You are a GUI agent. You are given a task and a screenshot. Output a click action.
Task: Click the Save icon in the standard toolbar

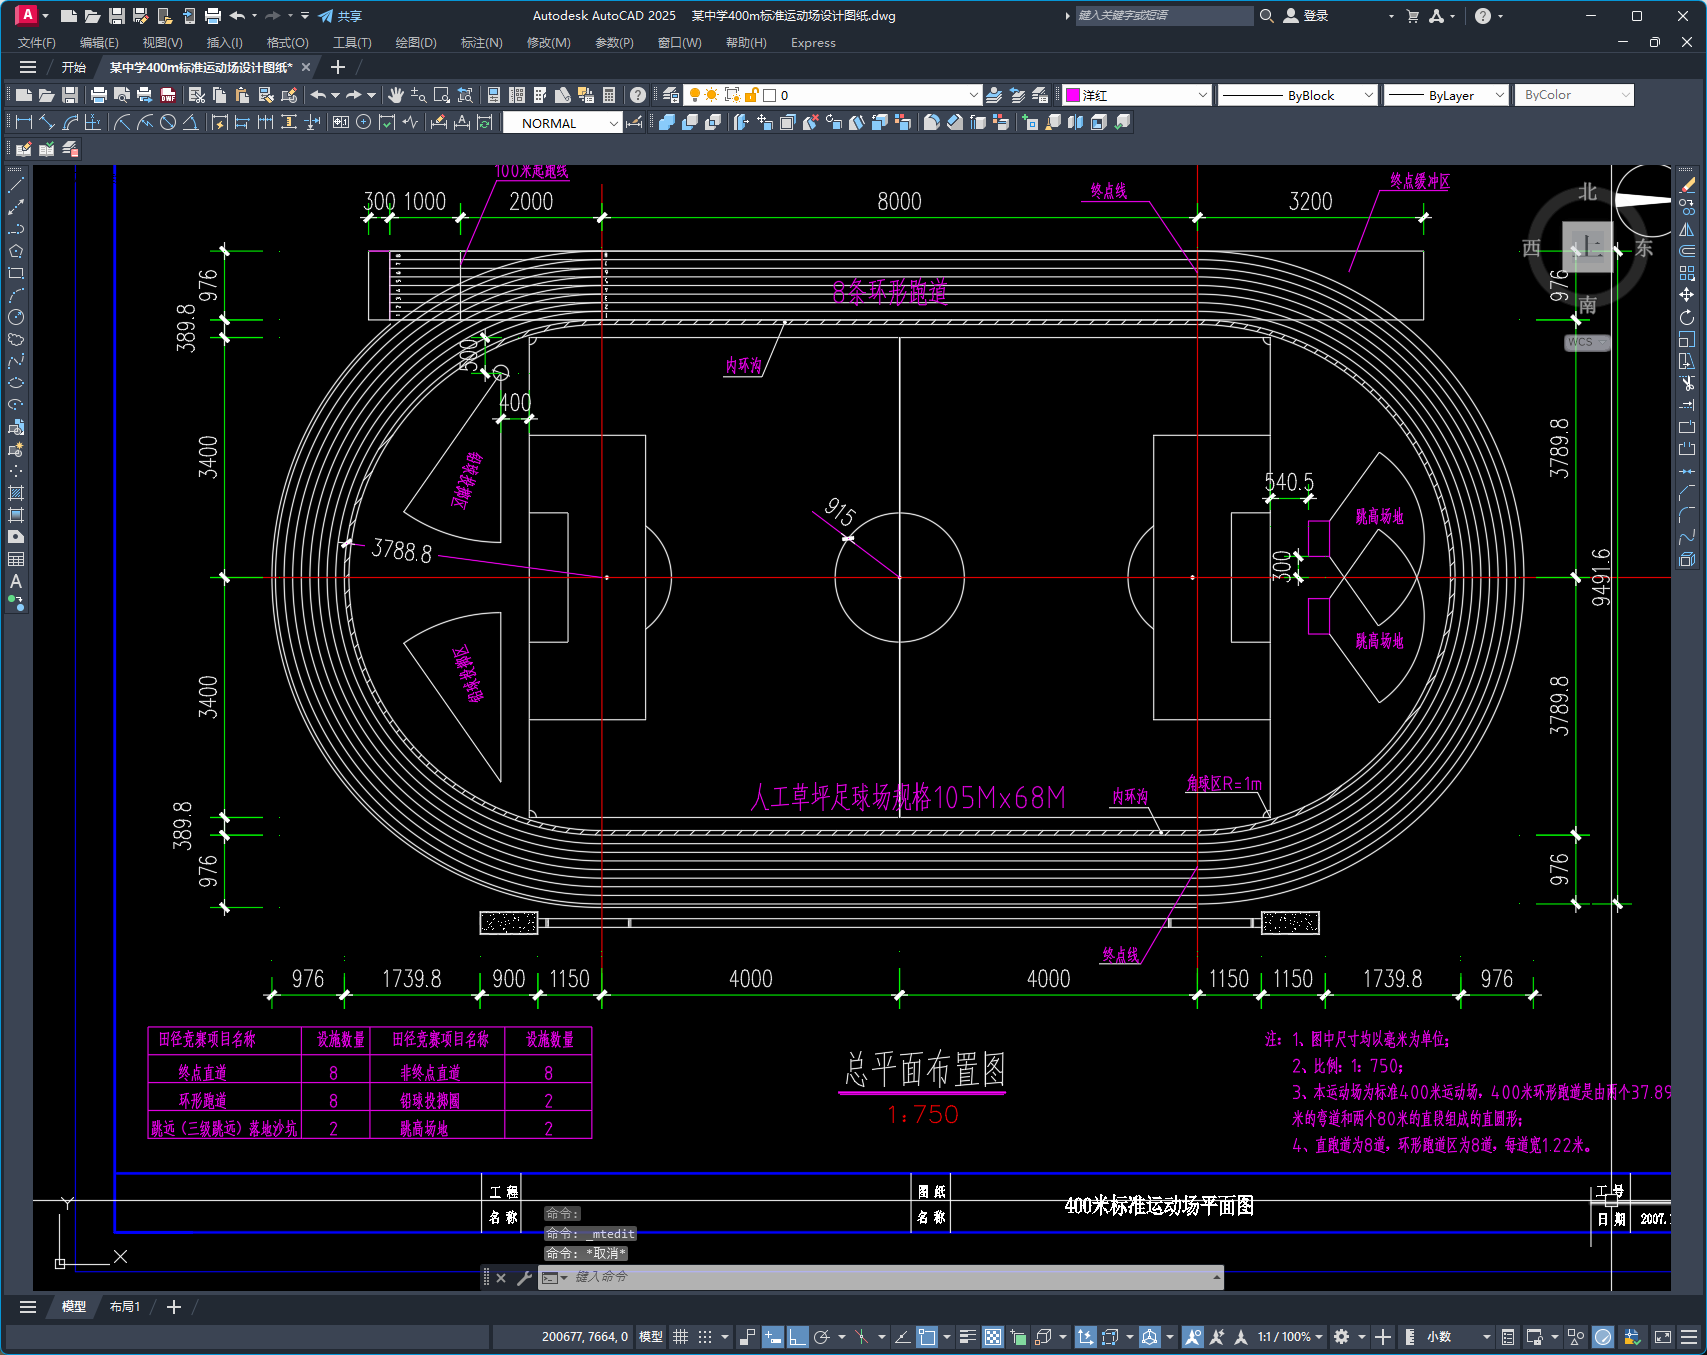point(70,95)
